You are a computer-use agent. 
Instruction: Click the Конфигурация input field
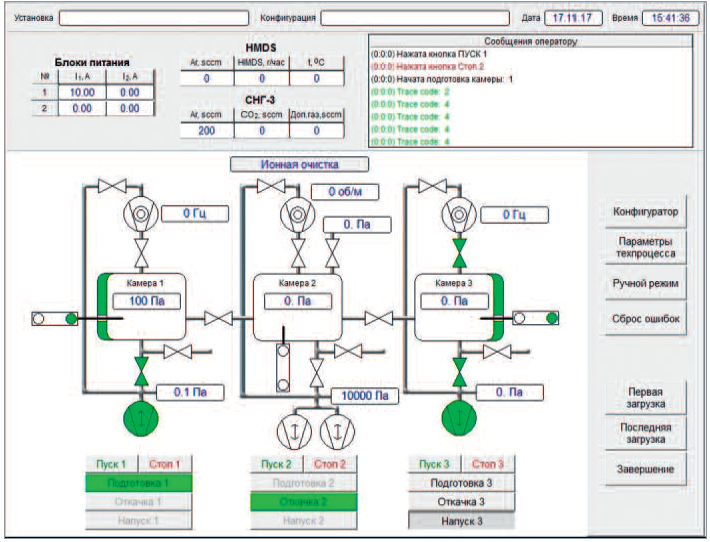[x=415, y=18]
